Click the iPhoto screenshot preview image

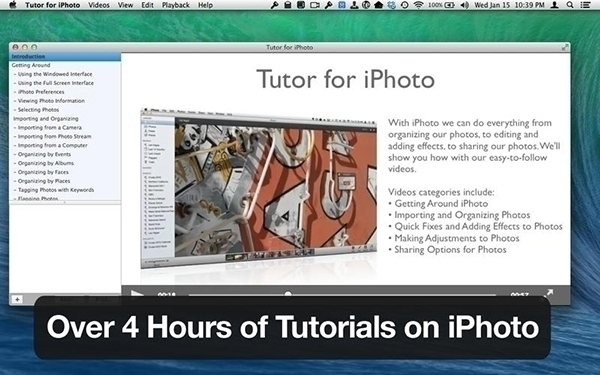point(259,188)
